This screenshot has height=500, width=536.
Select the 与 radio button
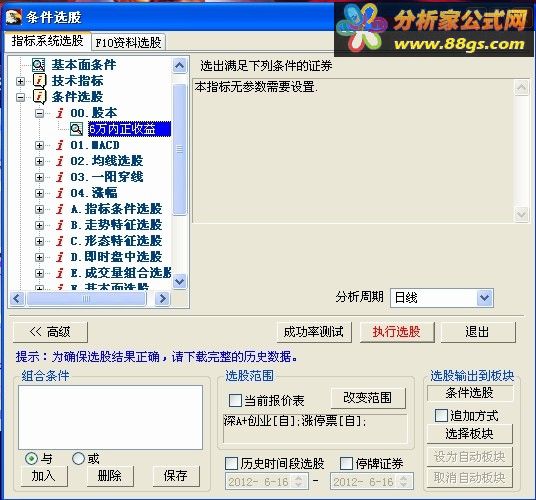click(x=31, y=458)
